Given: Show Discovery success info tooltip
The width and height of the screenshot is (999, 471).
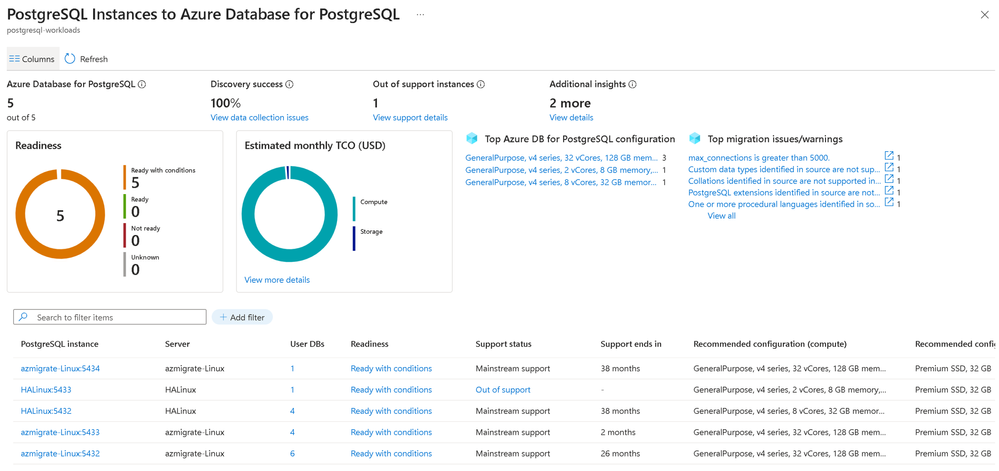Looking at the screenshot, I should point(289,84).
